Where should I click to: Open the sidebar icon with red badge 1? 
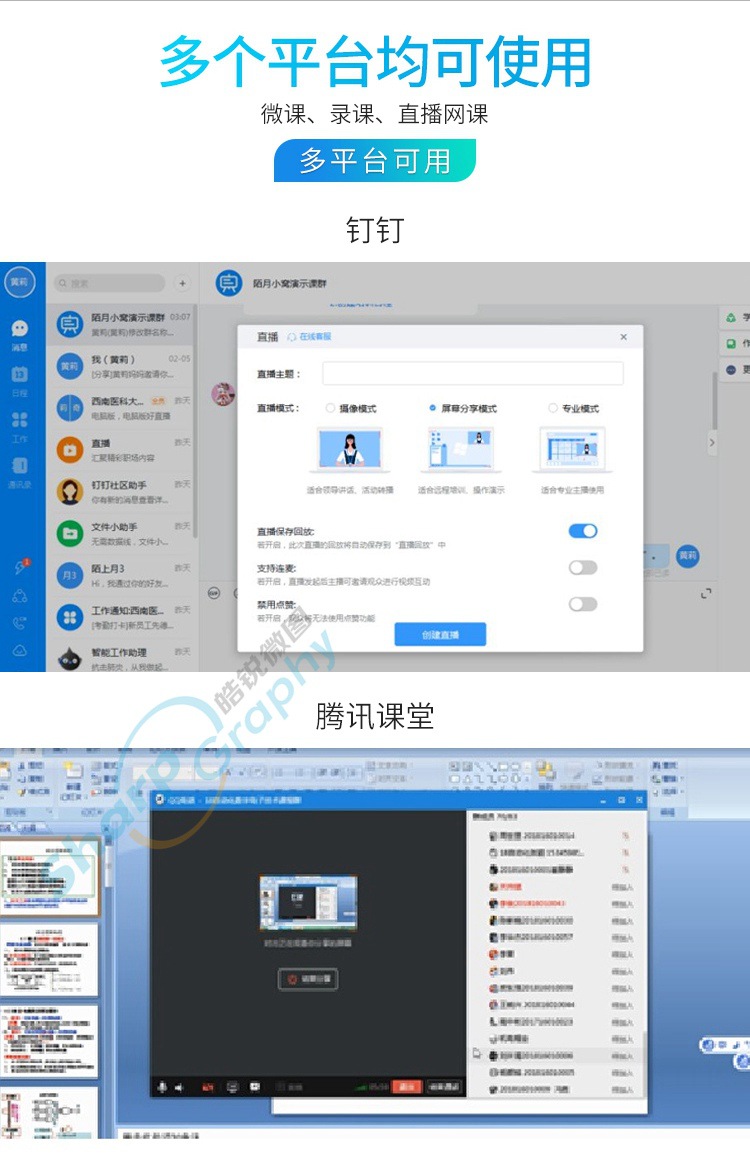(21, 566)
